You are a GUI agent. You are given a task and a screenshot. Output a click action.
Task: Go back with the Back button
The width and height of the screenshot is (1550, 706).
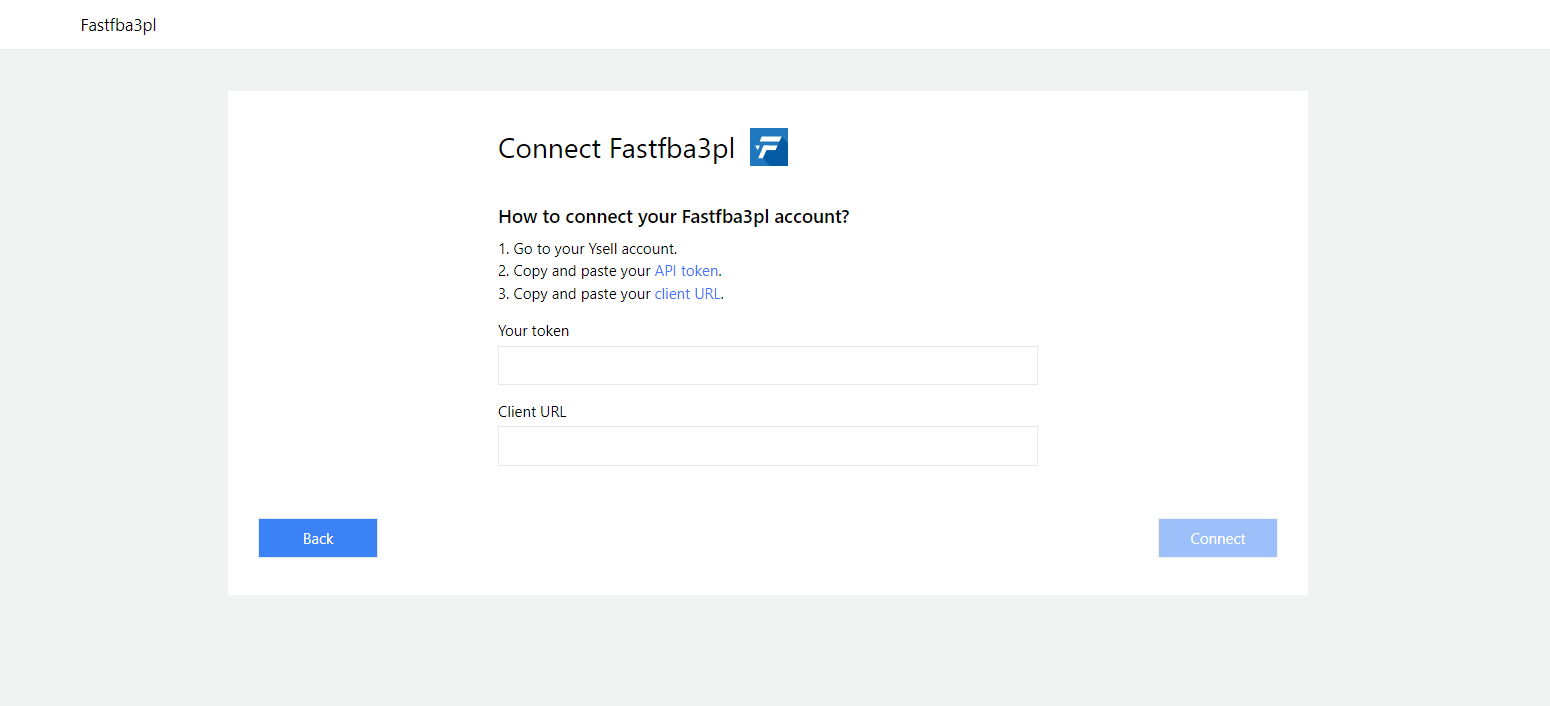pos(318,538)
